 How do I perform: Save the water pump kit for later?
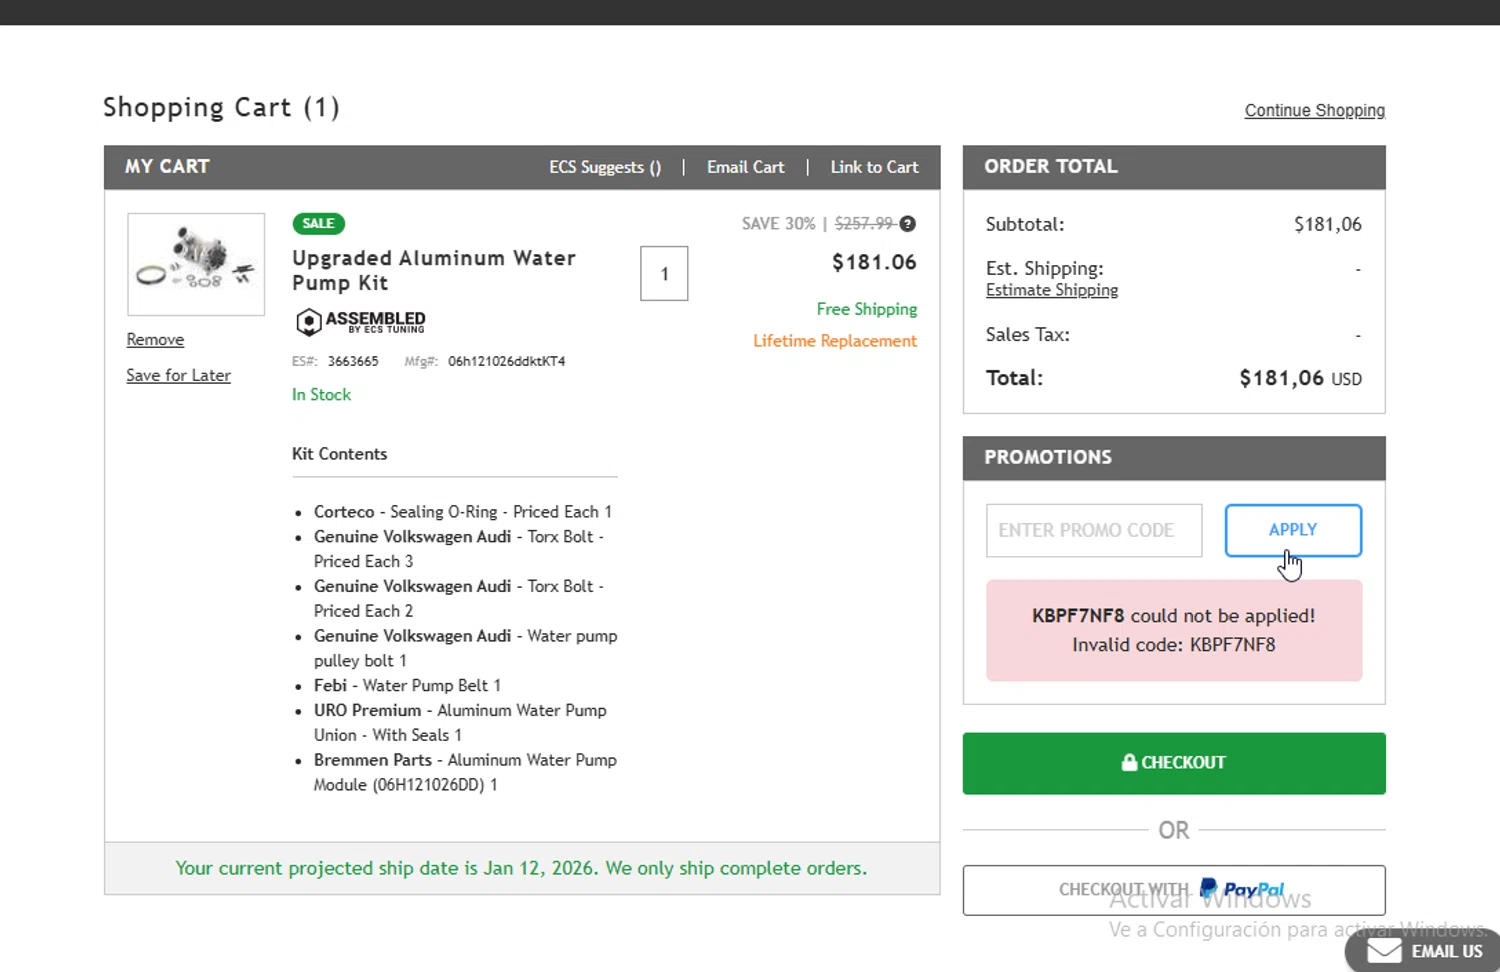[x=178, y=375]
